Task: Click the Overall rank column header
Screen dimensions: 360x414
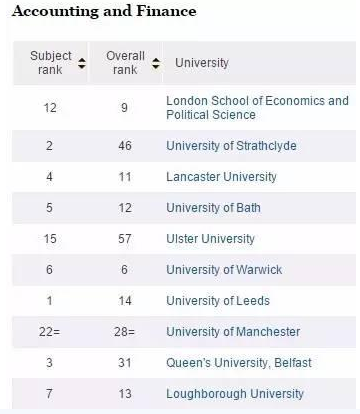Action: (x=125, y=63)
